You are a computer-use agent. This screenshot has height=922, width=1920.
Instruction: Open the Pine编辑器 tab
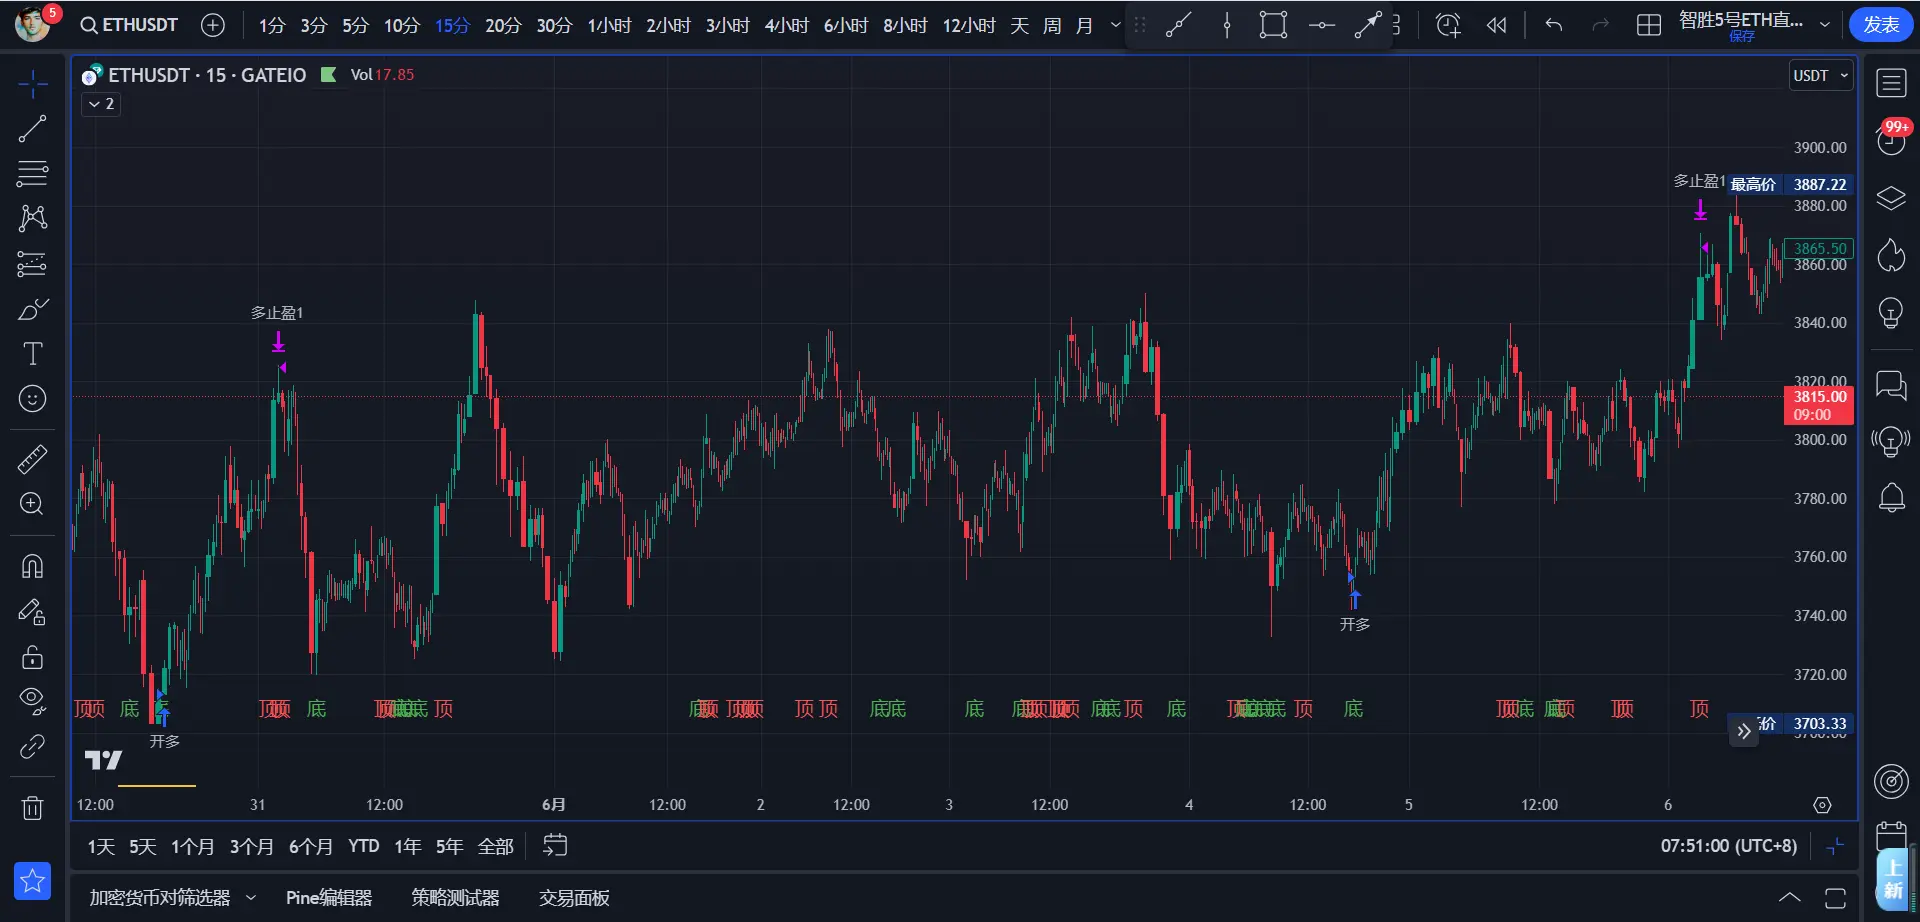coord(329,898)
